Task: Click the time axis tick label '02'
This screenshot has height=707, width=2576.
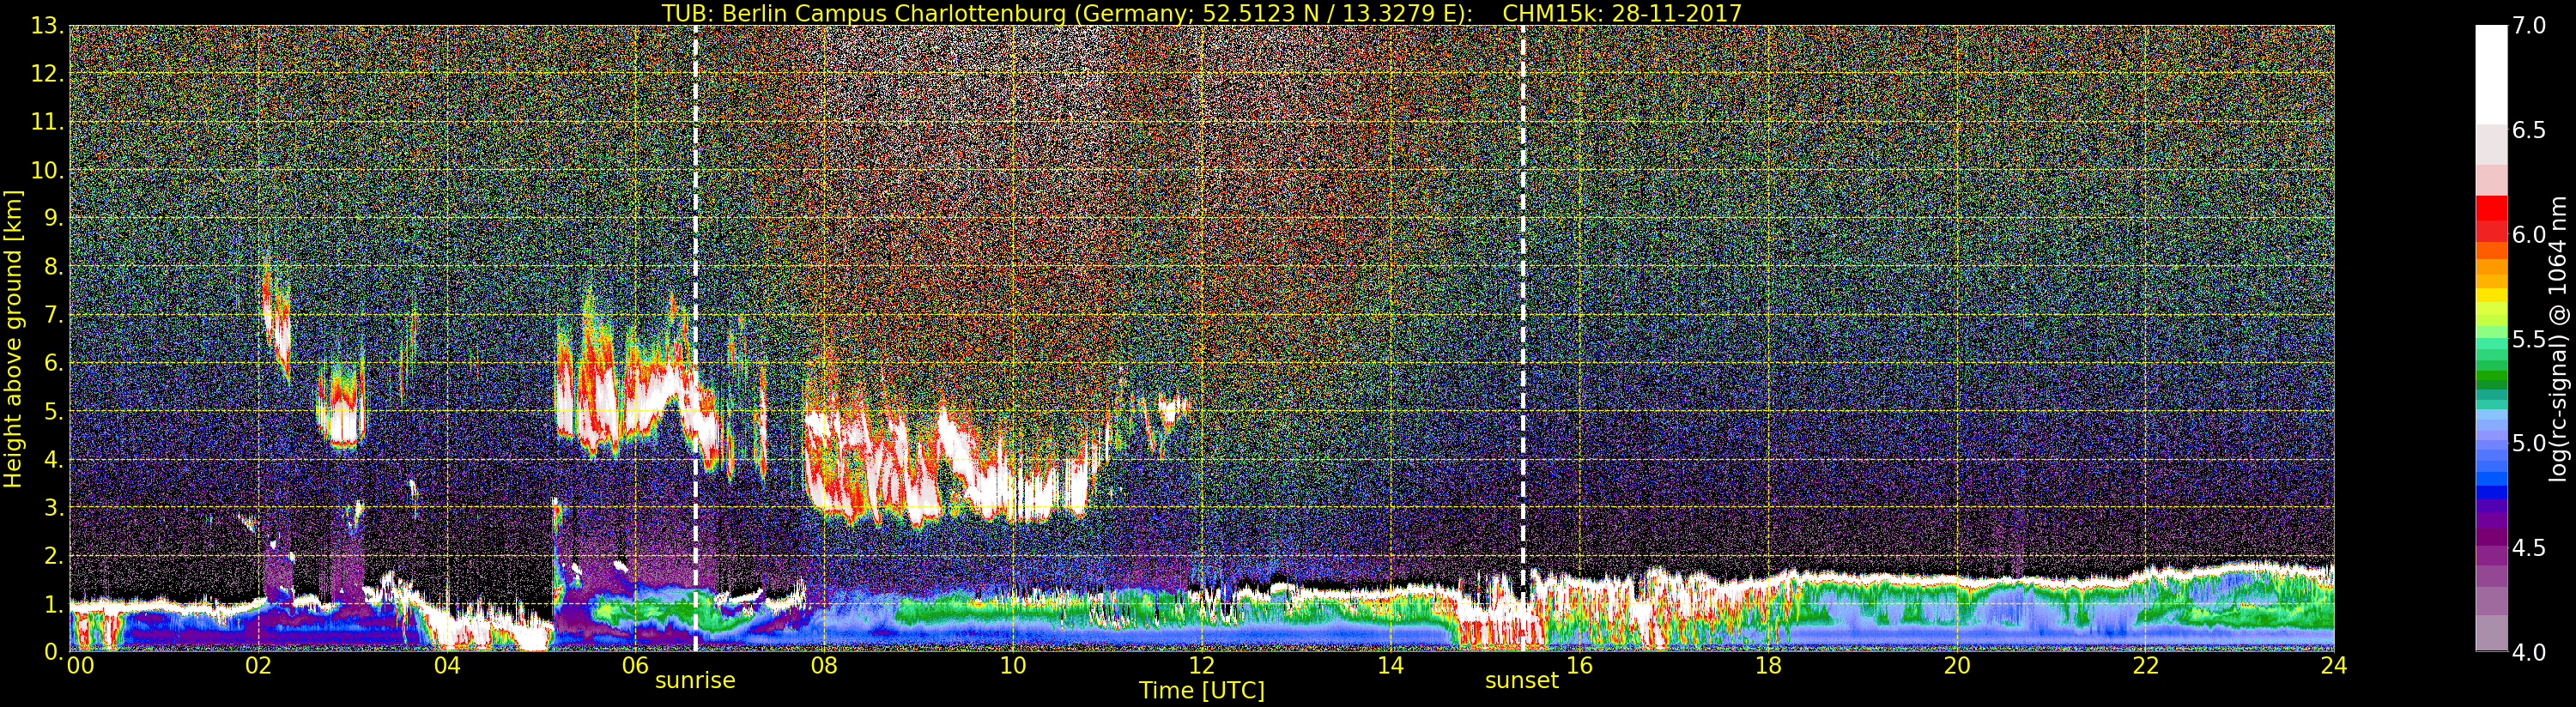Action: (x=259, y=666)
